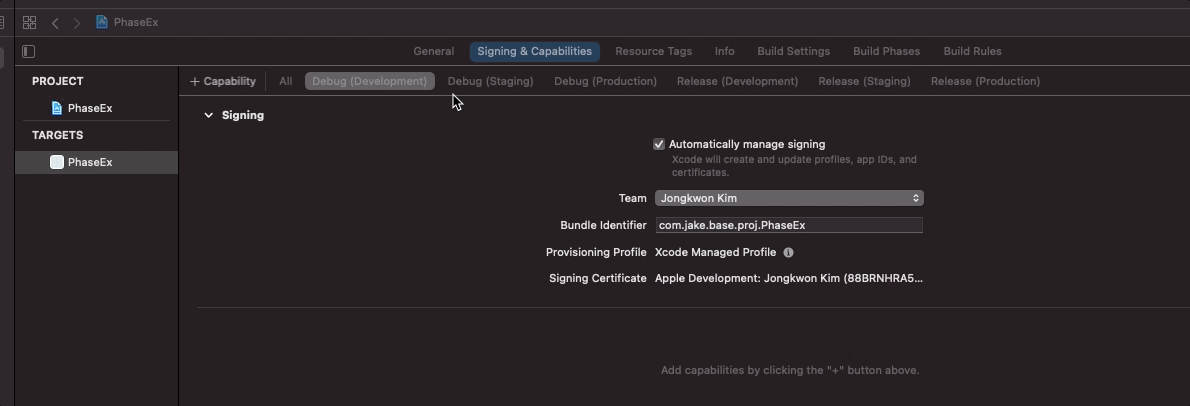This screenshot has width=1190, height=406.
Task: Go back with the left chevron
Action: [55, 23]
